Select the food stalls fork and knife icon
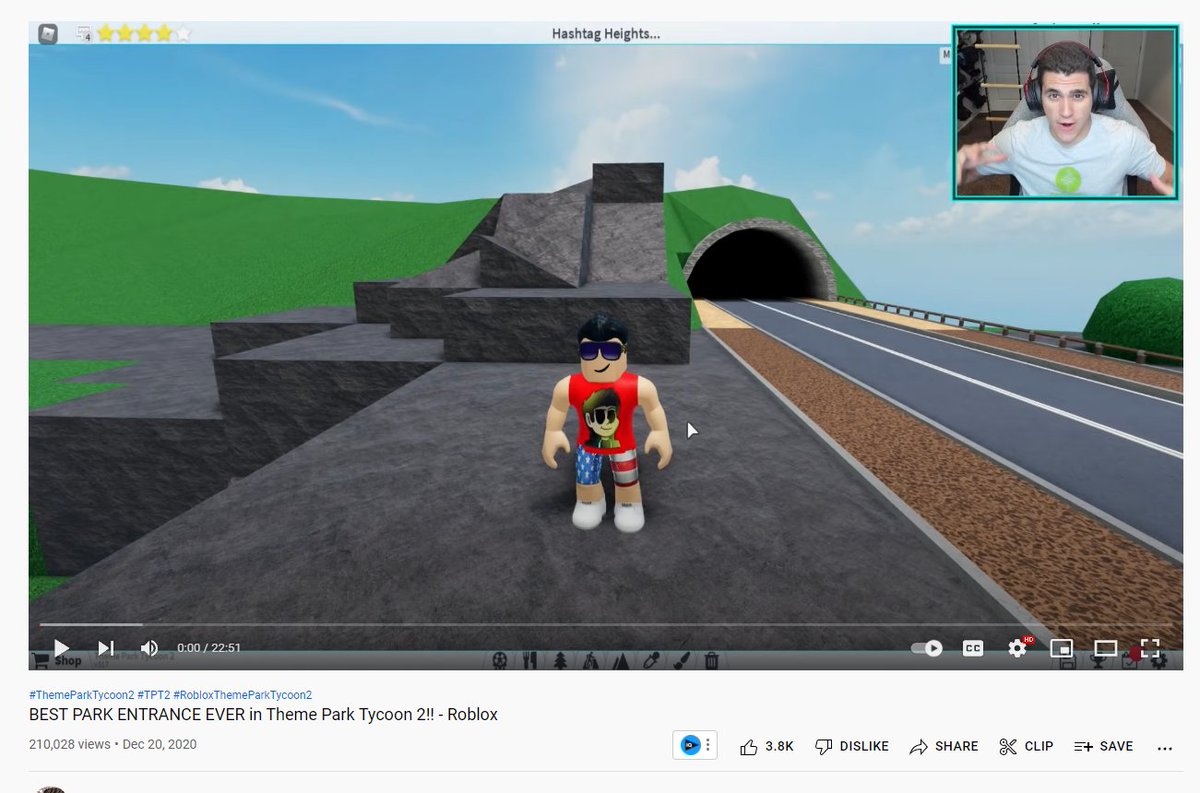Image resolution: width=1200 pixels, height=793 pixels. click(x=531, y=660)
